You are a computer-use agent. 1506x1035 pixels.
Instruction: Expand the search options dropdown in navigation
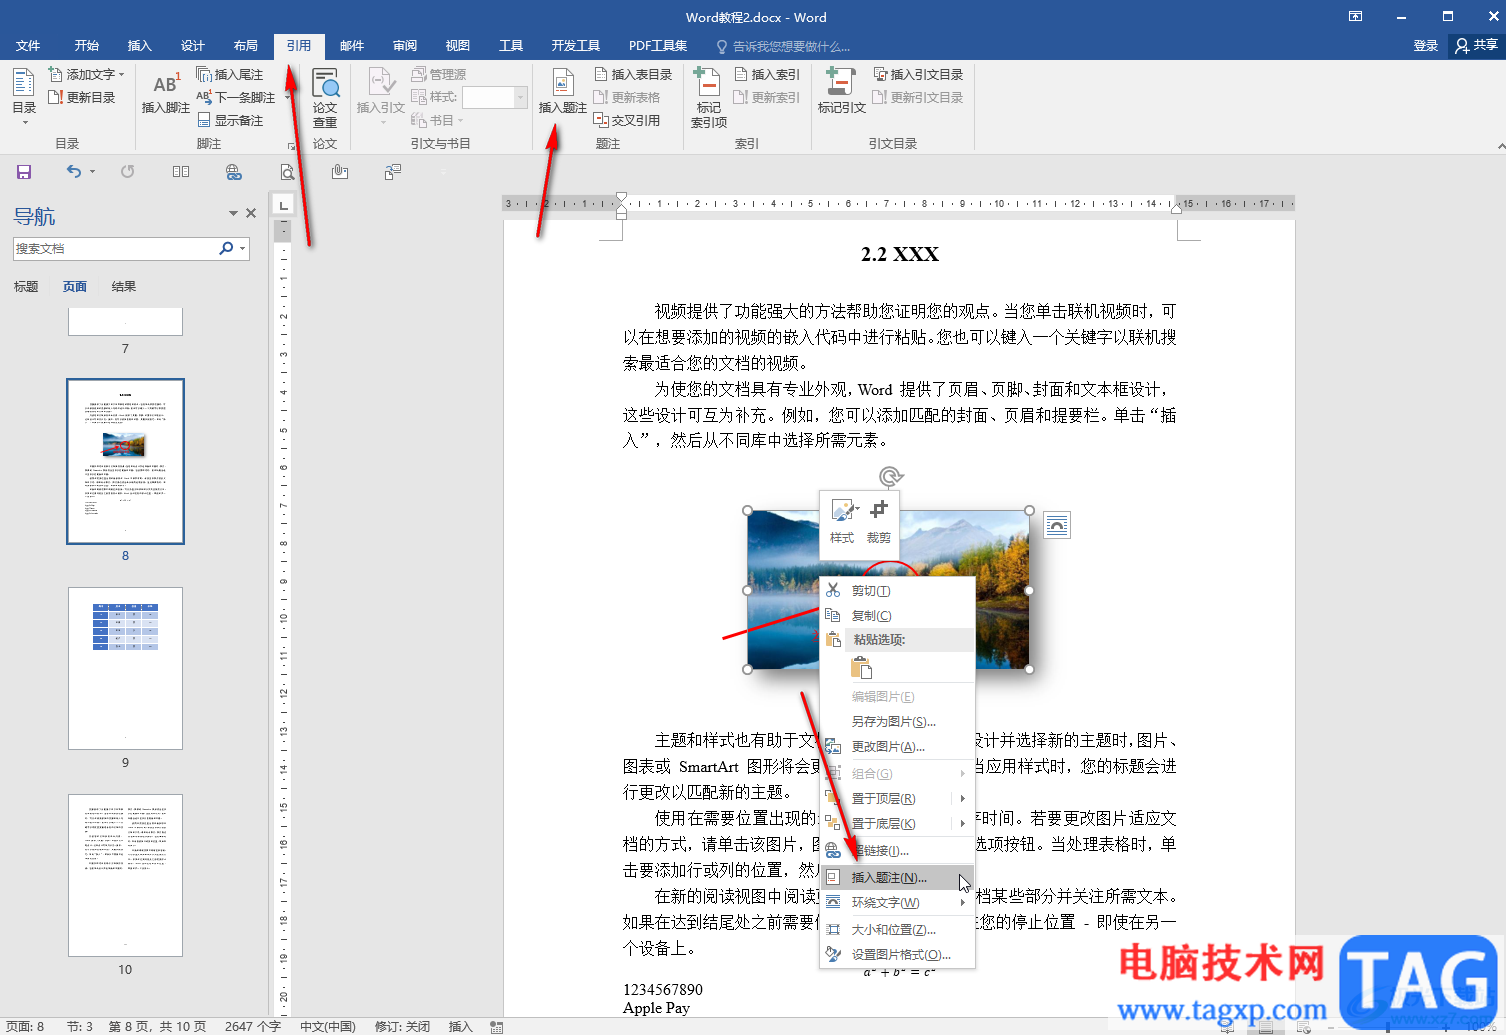tap(243, 249)
